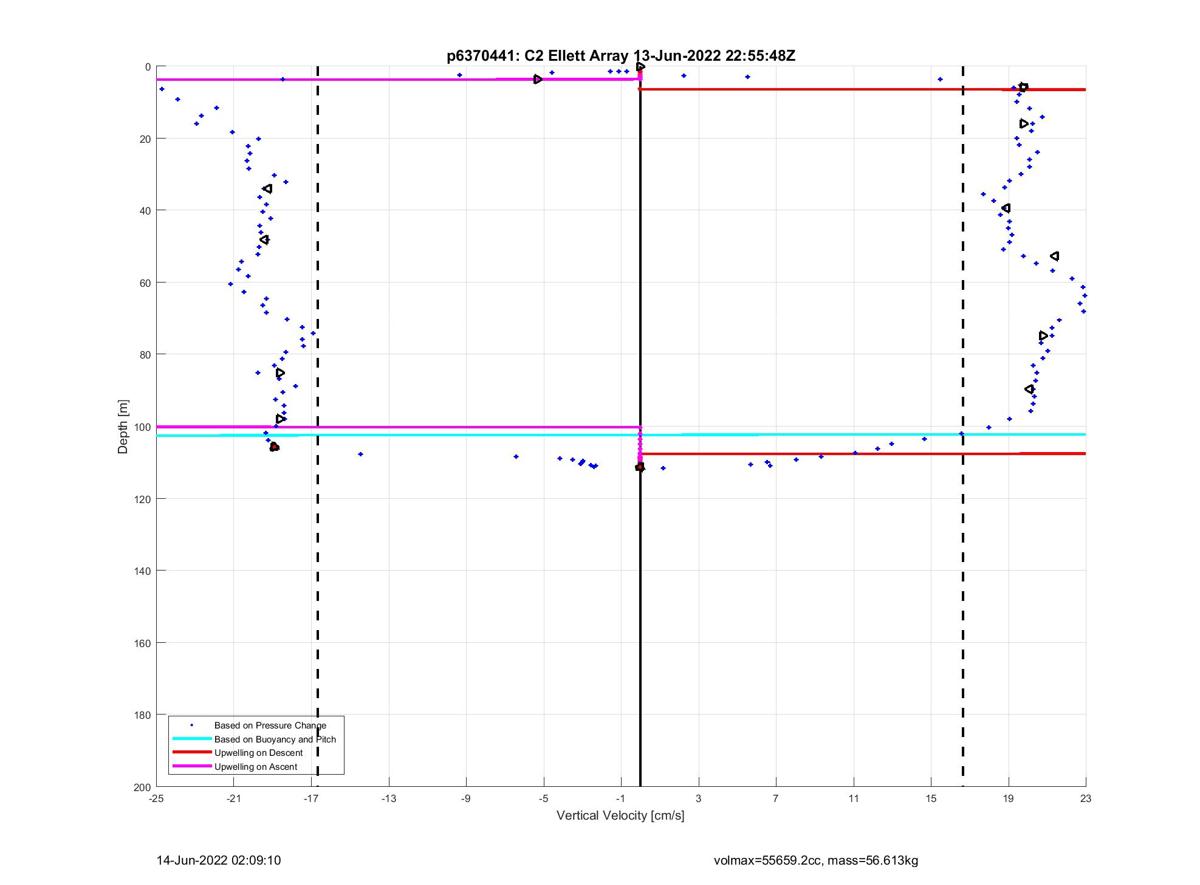The image size is (1200, 885).
Task: Click the cyan line sample in legend
Action: pos(191,739)
